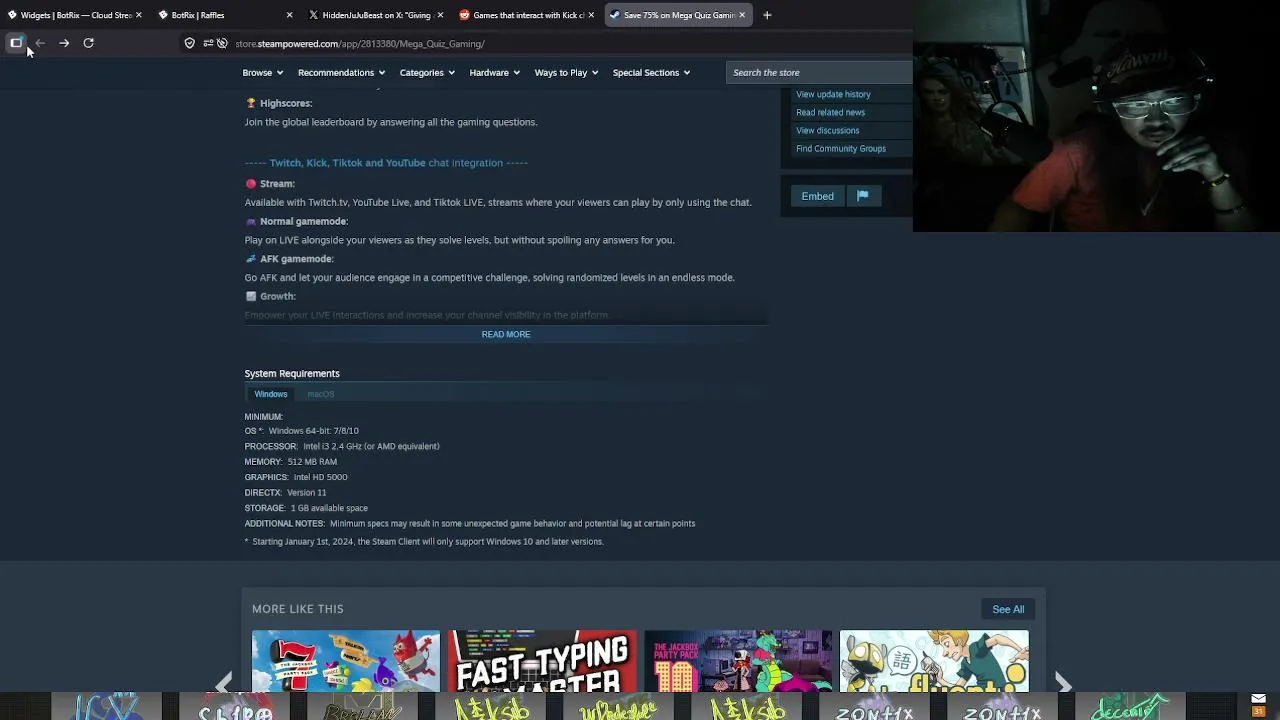Expand the Ways to Play menu
This screenshot has width=1280, height=720.
(566, 72)
